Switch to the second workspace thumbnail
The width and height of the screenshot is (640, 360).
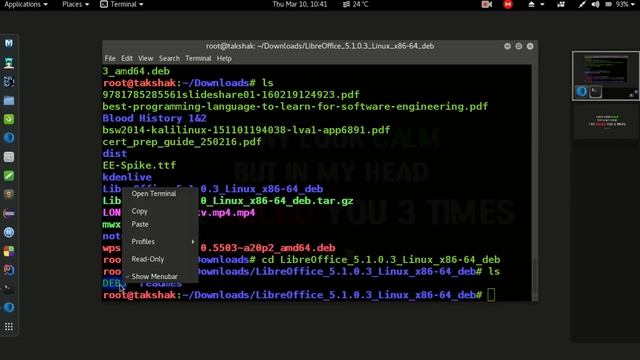pos(605,122)
